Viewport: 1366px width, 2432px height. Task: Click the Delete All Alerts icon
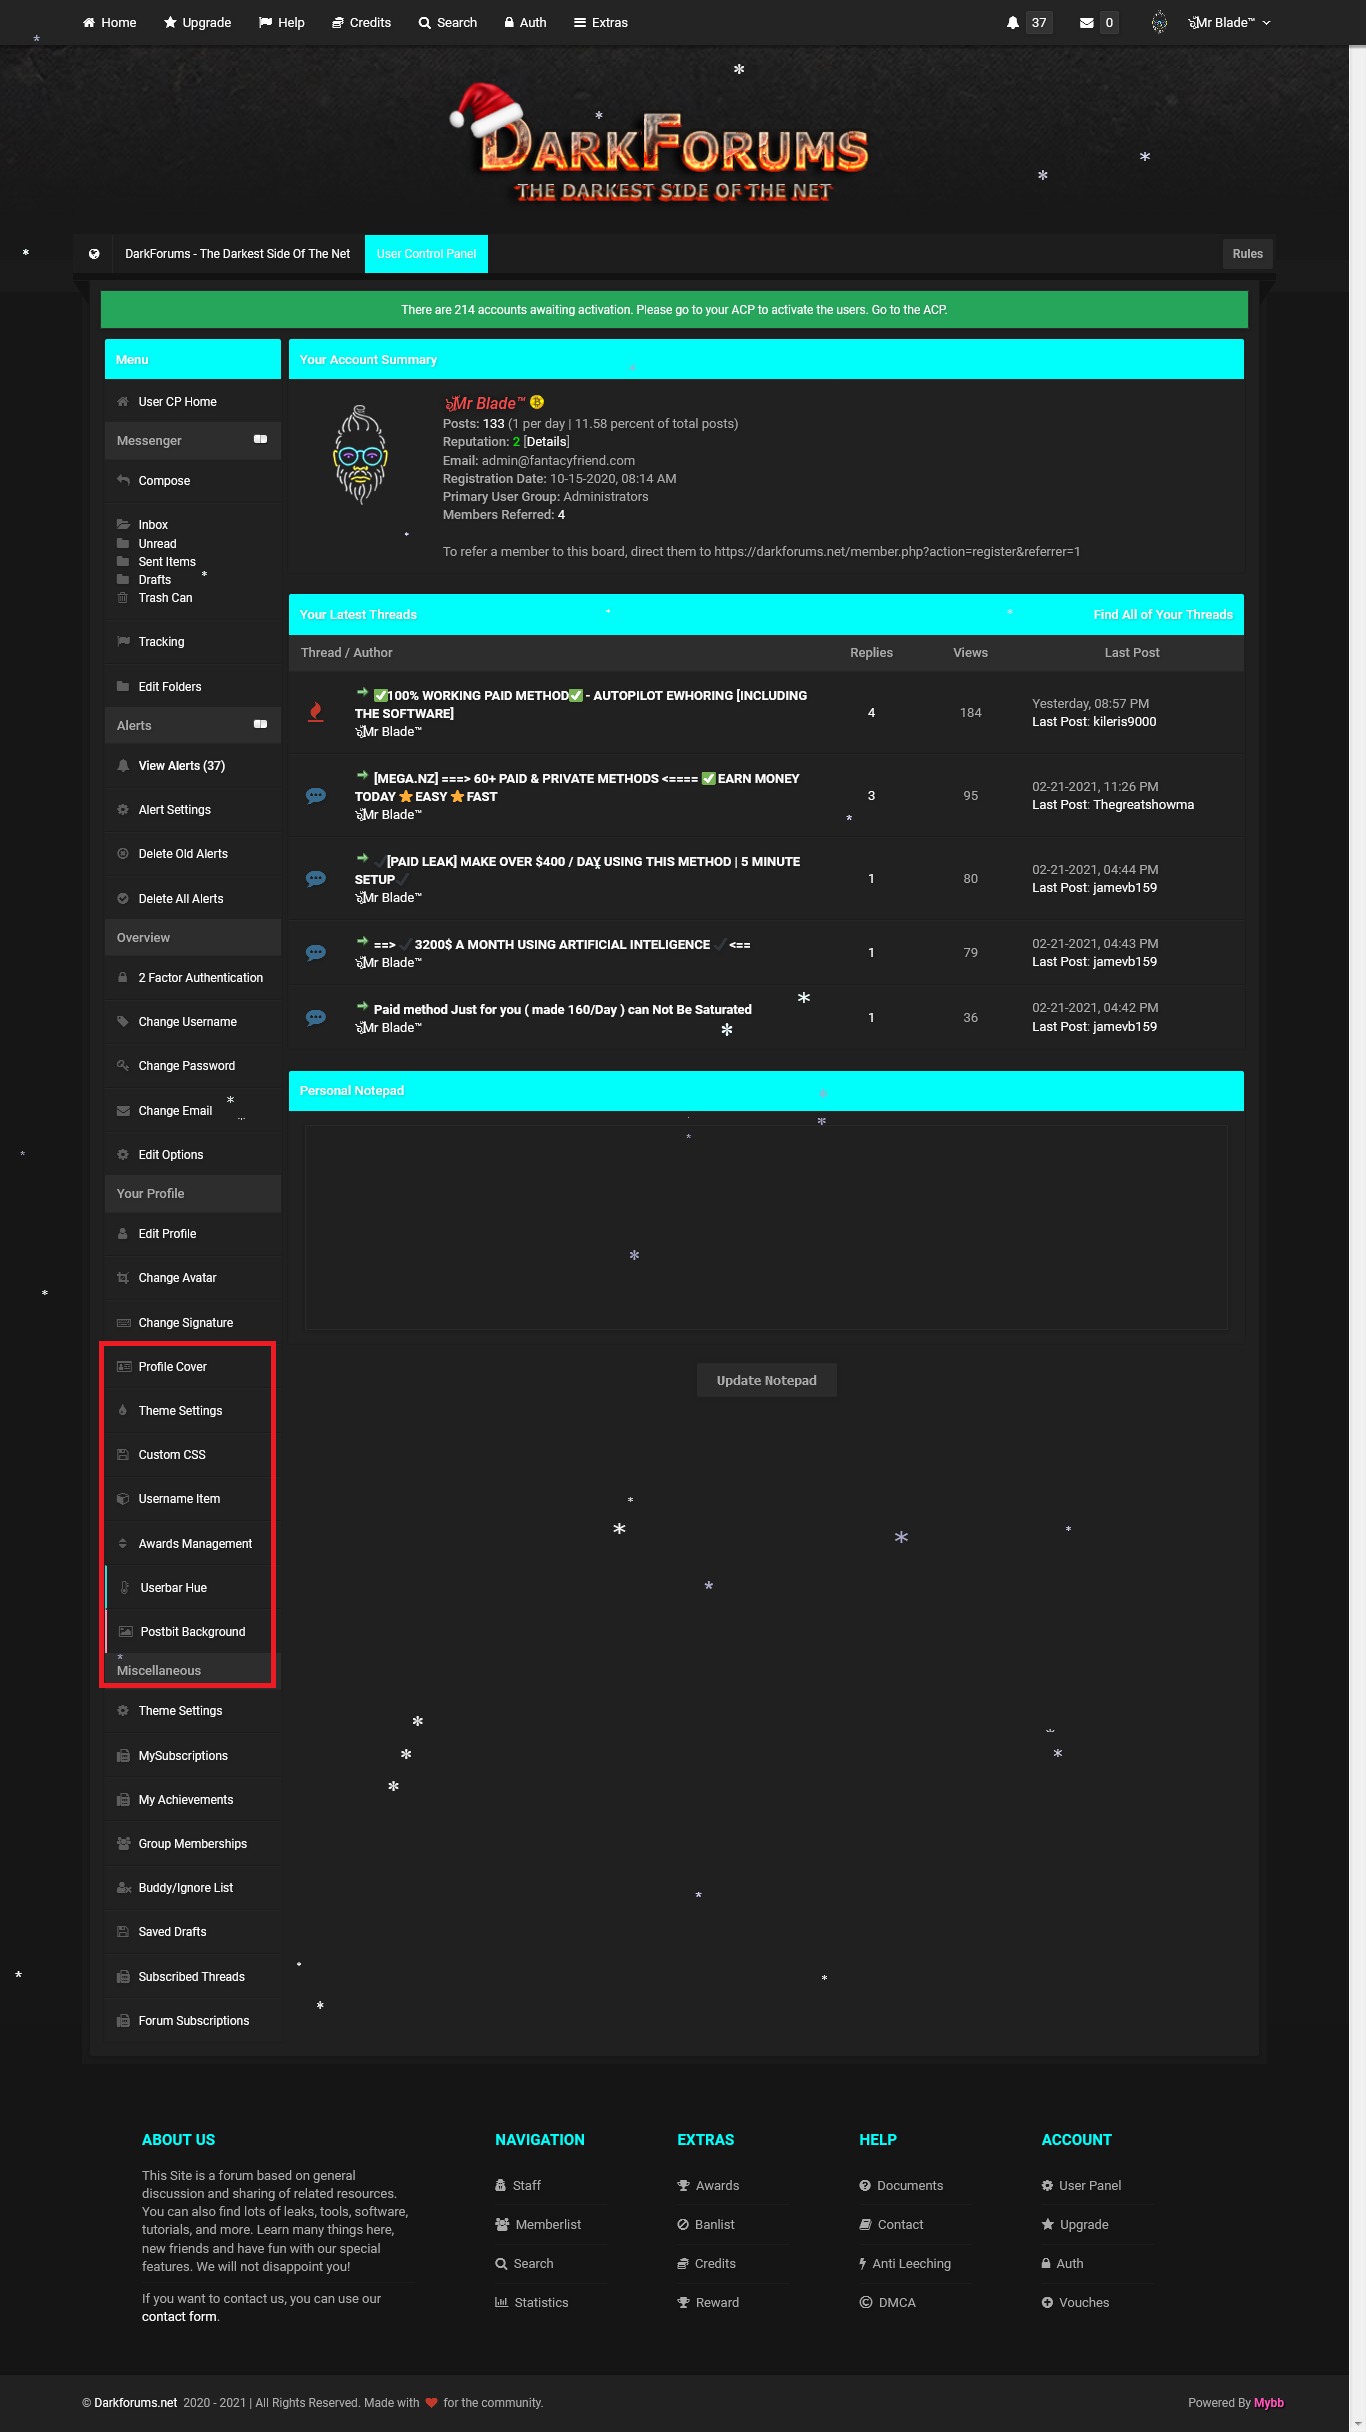(x=123, y=898)
